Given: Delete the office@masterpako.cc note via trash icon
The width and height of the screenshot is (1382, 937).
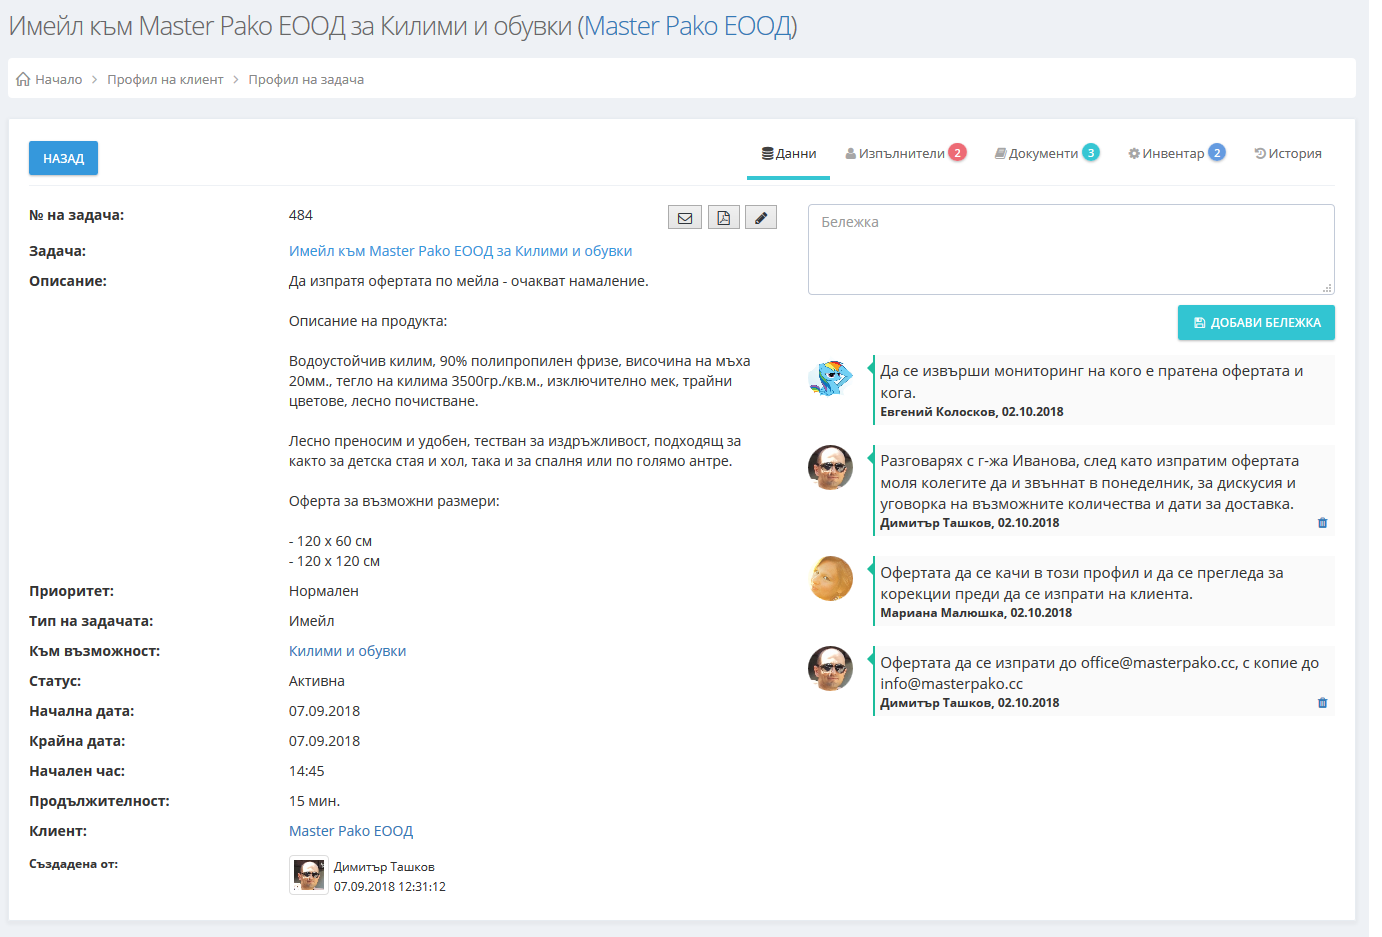Looking at the screenshot, I should [1322, 703].
